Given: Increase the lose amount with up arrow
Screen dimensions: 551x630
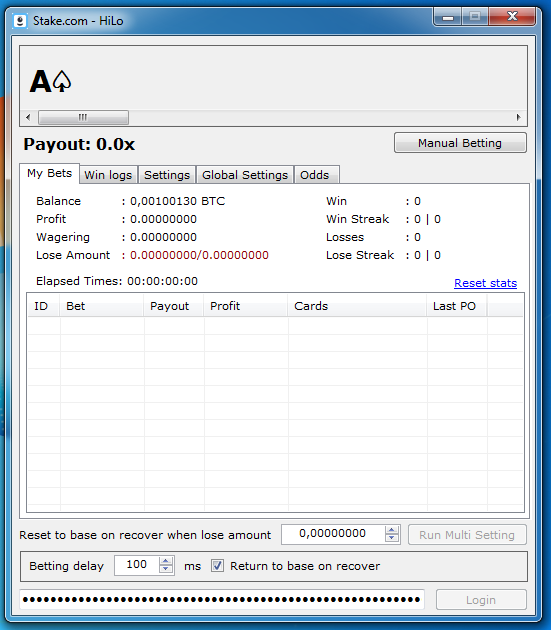Looking at the screenshot, I should [x=392, y=530].
